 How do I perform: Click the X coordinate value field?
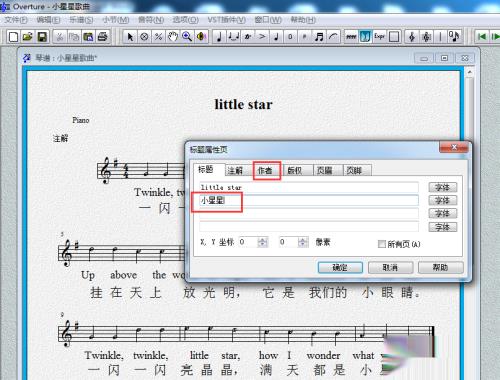[248, 242]
